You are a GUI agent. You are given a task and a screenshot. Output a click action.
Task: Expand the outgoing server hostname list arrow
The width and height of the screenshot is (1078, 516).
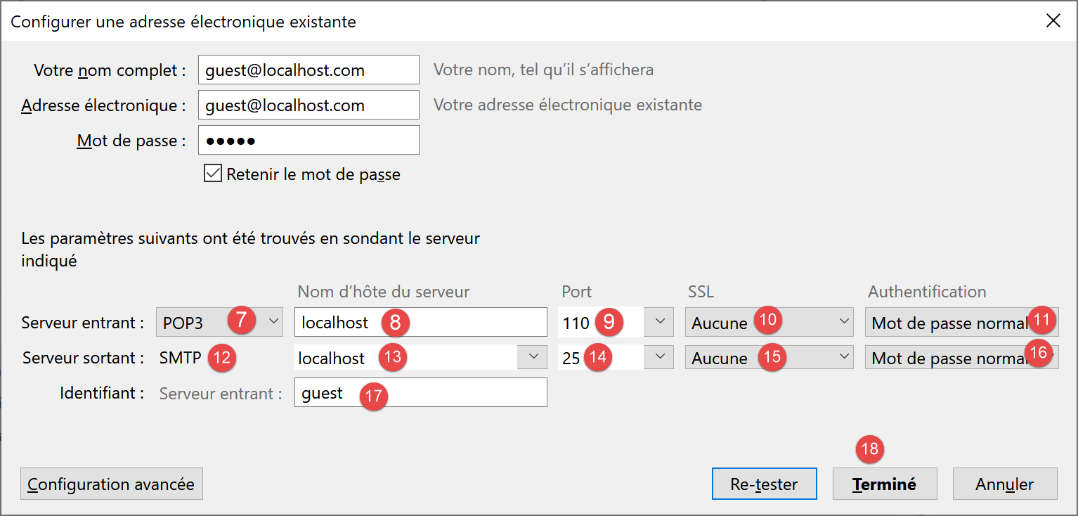coord(531,358)
